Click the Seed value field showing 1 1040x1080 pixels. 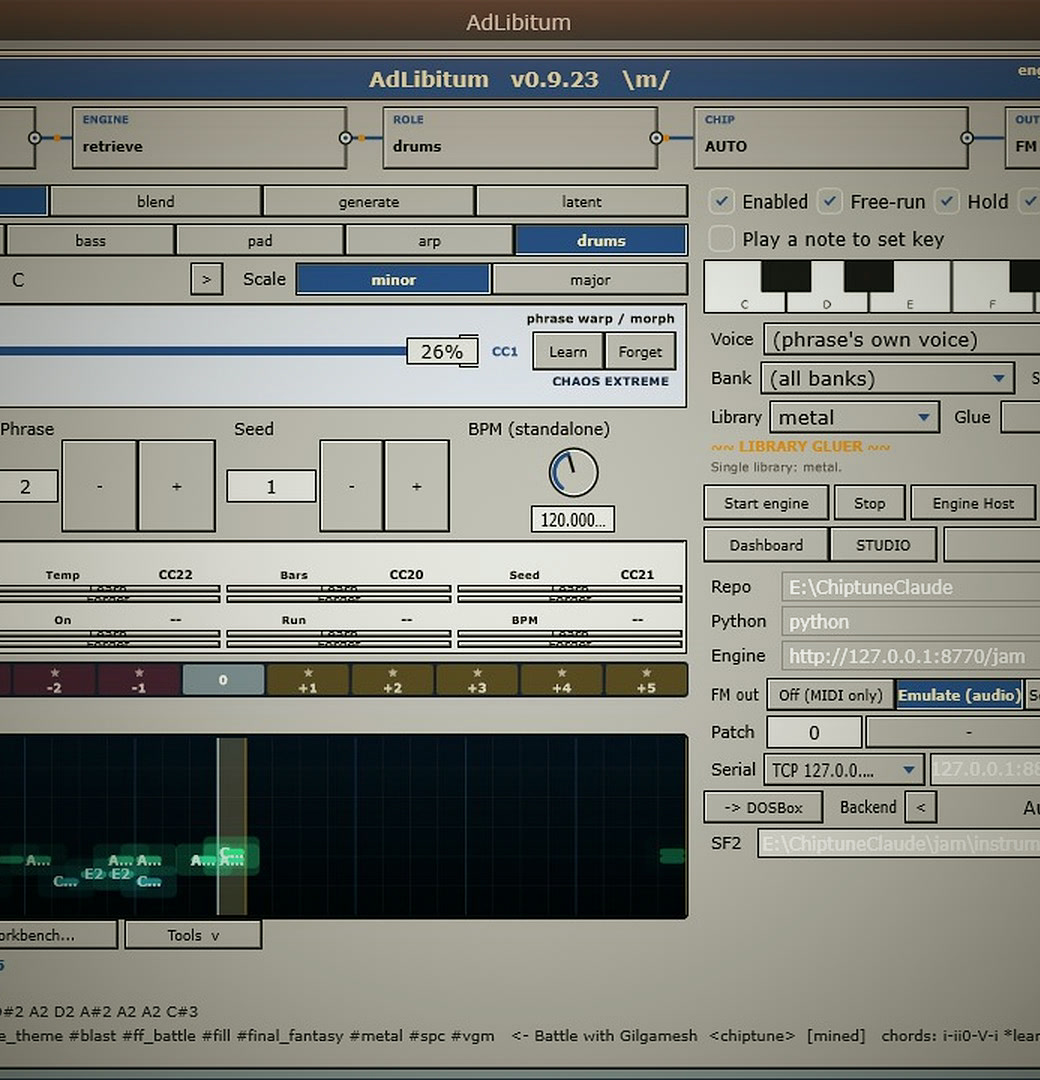point(271,486)
